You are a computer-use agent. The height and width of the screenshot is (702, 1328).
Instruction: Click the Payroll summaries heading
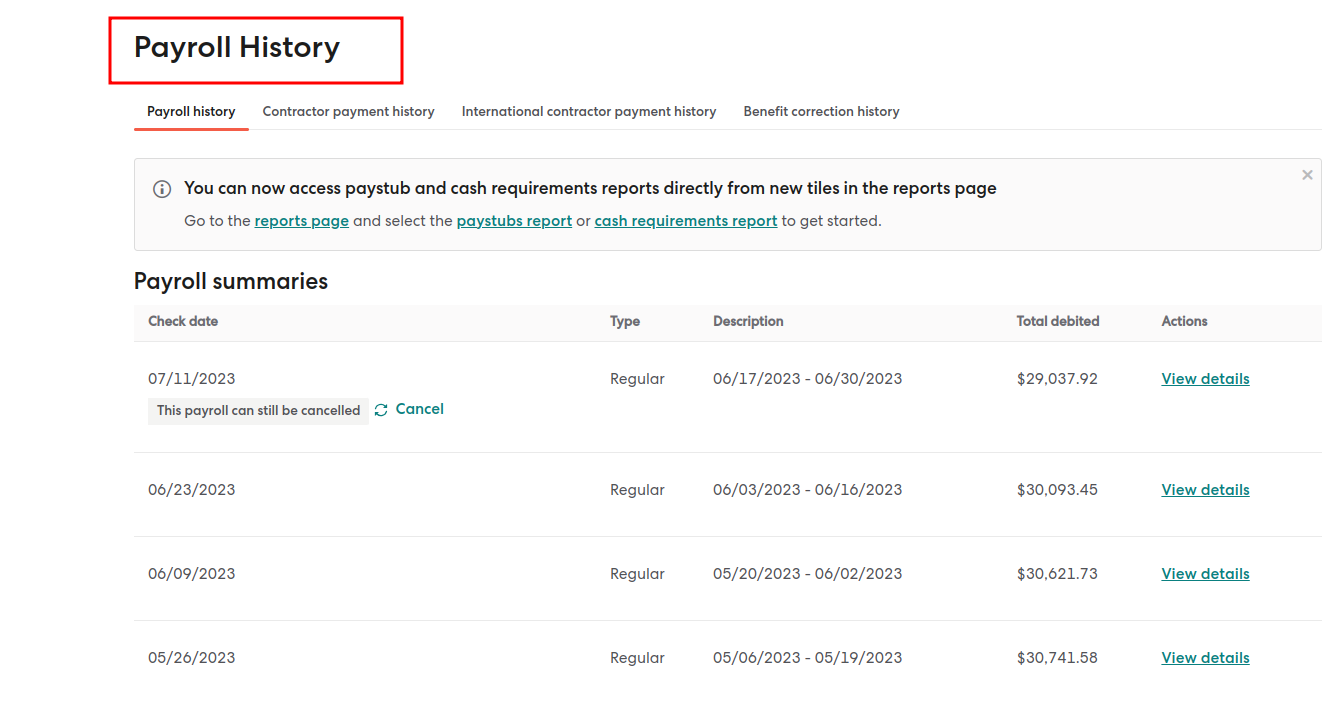click(231, 282)
